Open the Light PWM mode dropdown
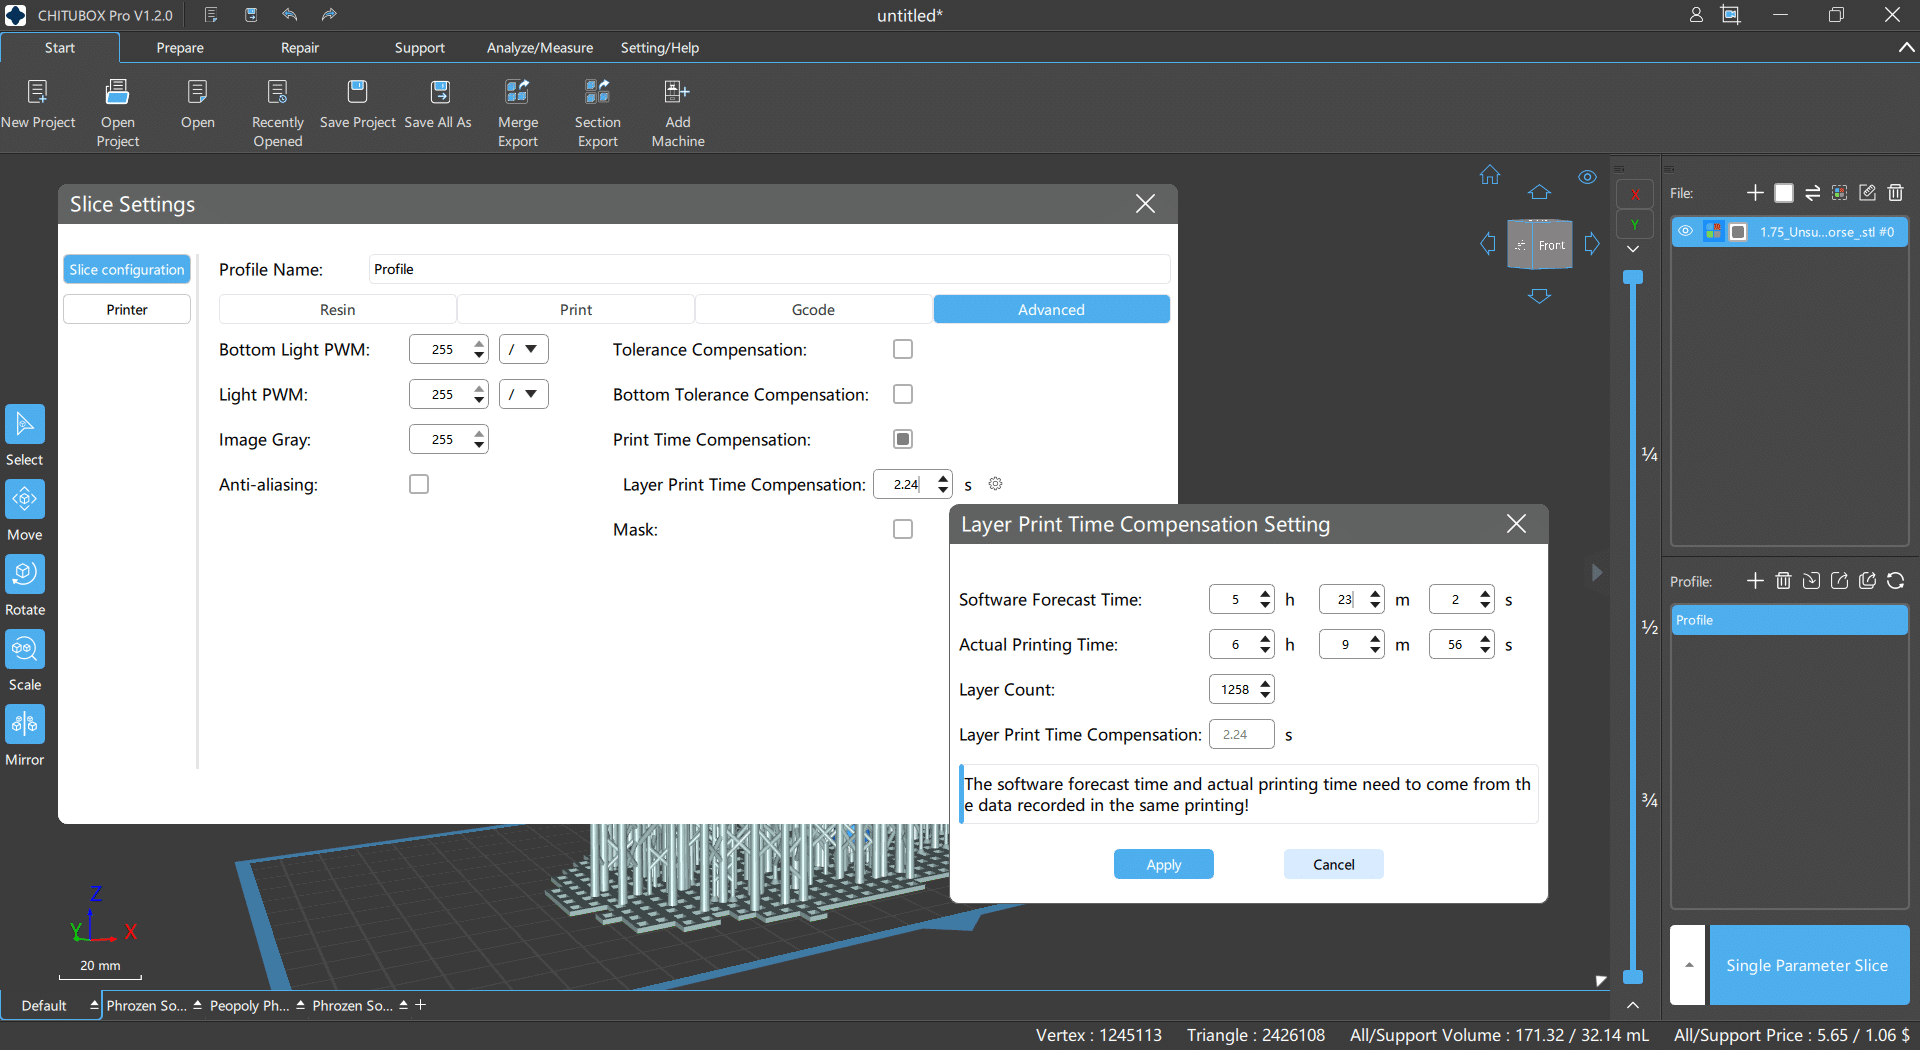Viewport: 1920px width, 1050px height. point(523,394)
